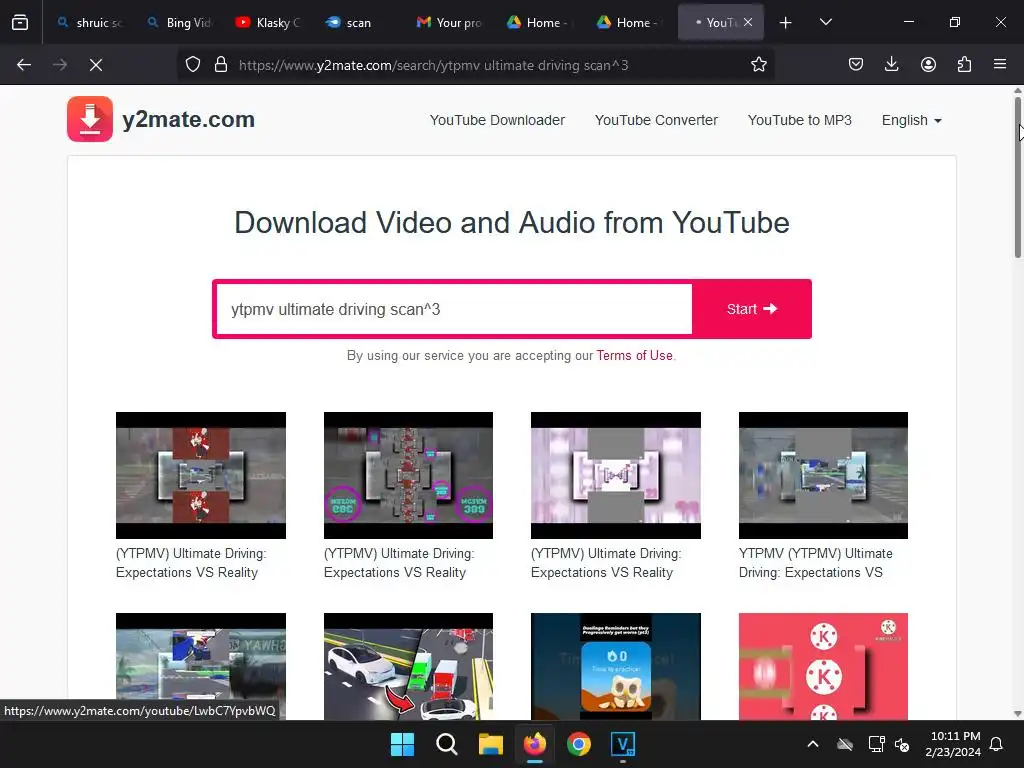
Task: Bookmark this page with the star
Action: [x=758, y=65]
